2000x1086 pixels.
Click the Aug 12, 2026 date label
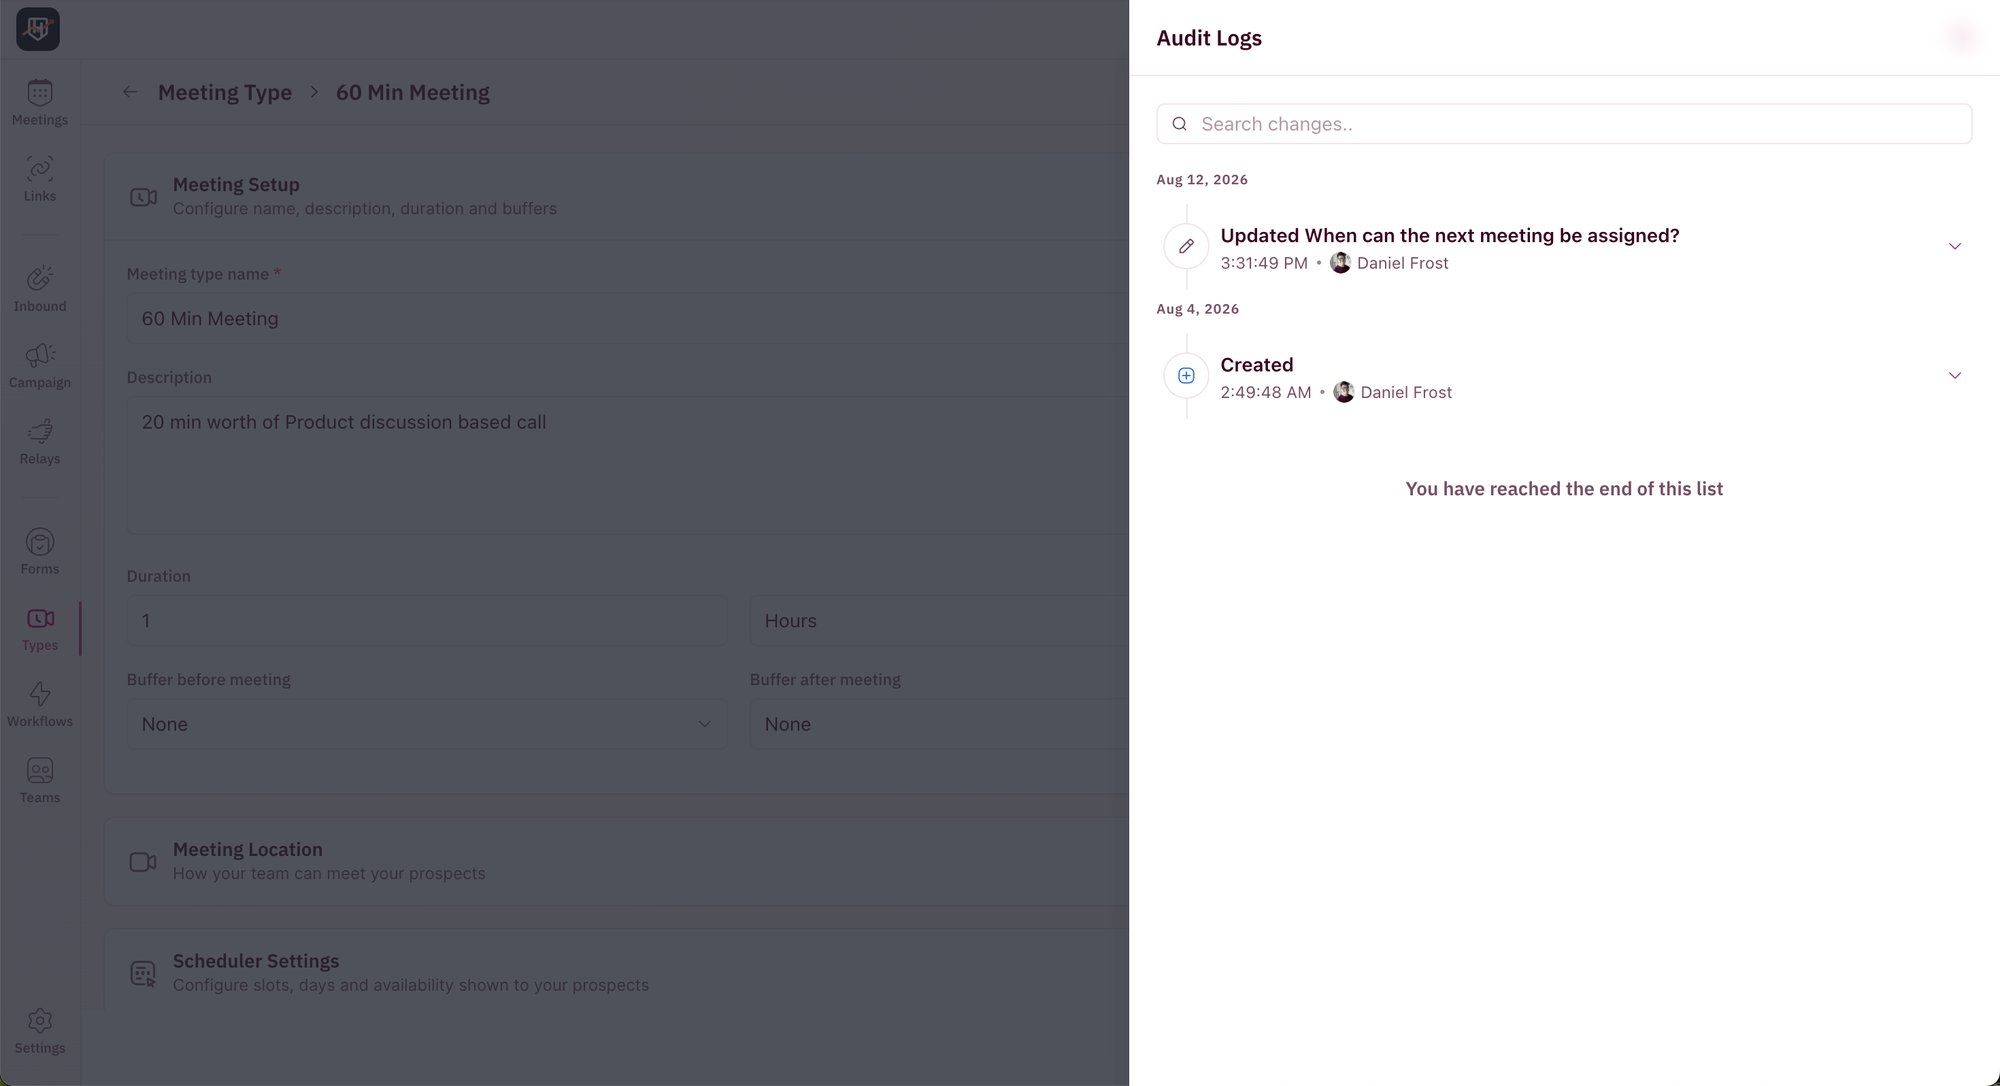click(1202, 180)
